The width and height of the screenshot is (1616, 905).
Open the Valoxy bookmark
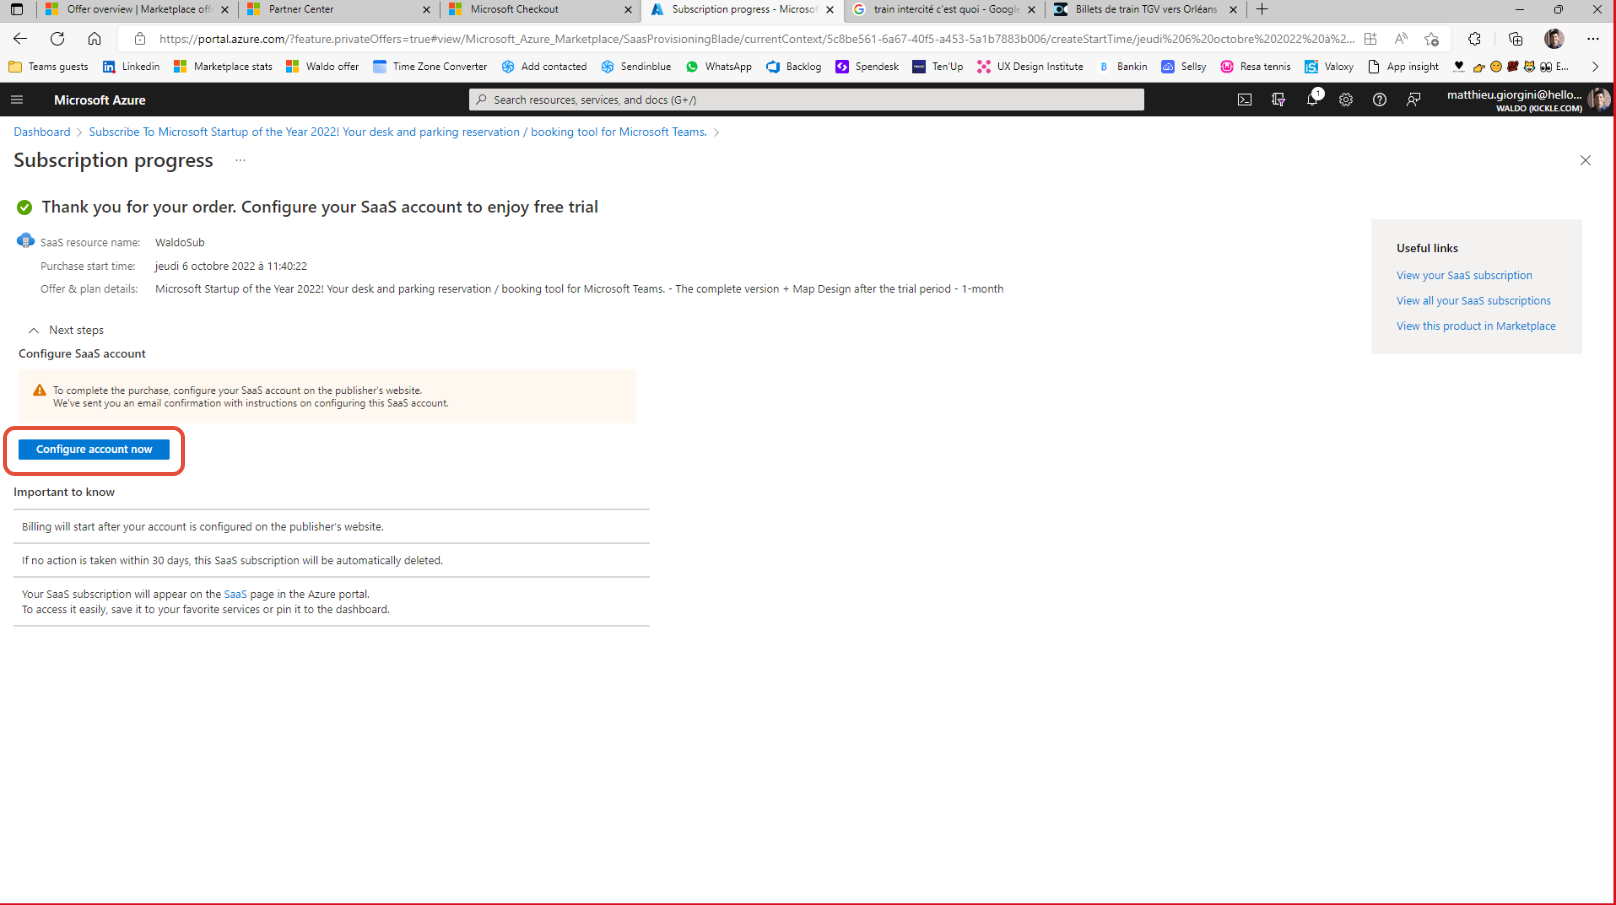(1329, 67)
